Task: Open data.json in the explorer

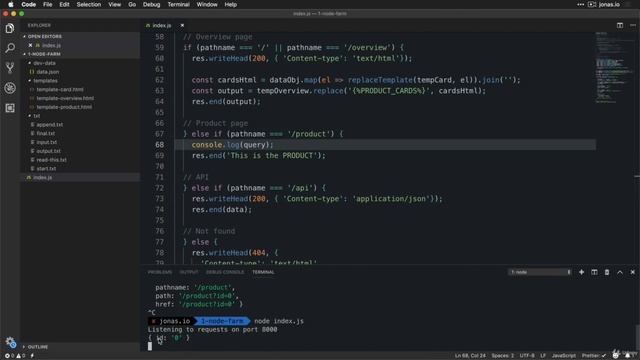Action: (47, 72)
